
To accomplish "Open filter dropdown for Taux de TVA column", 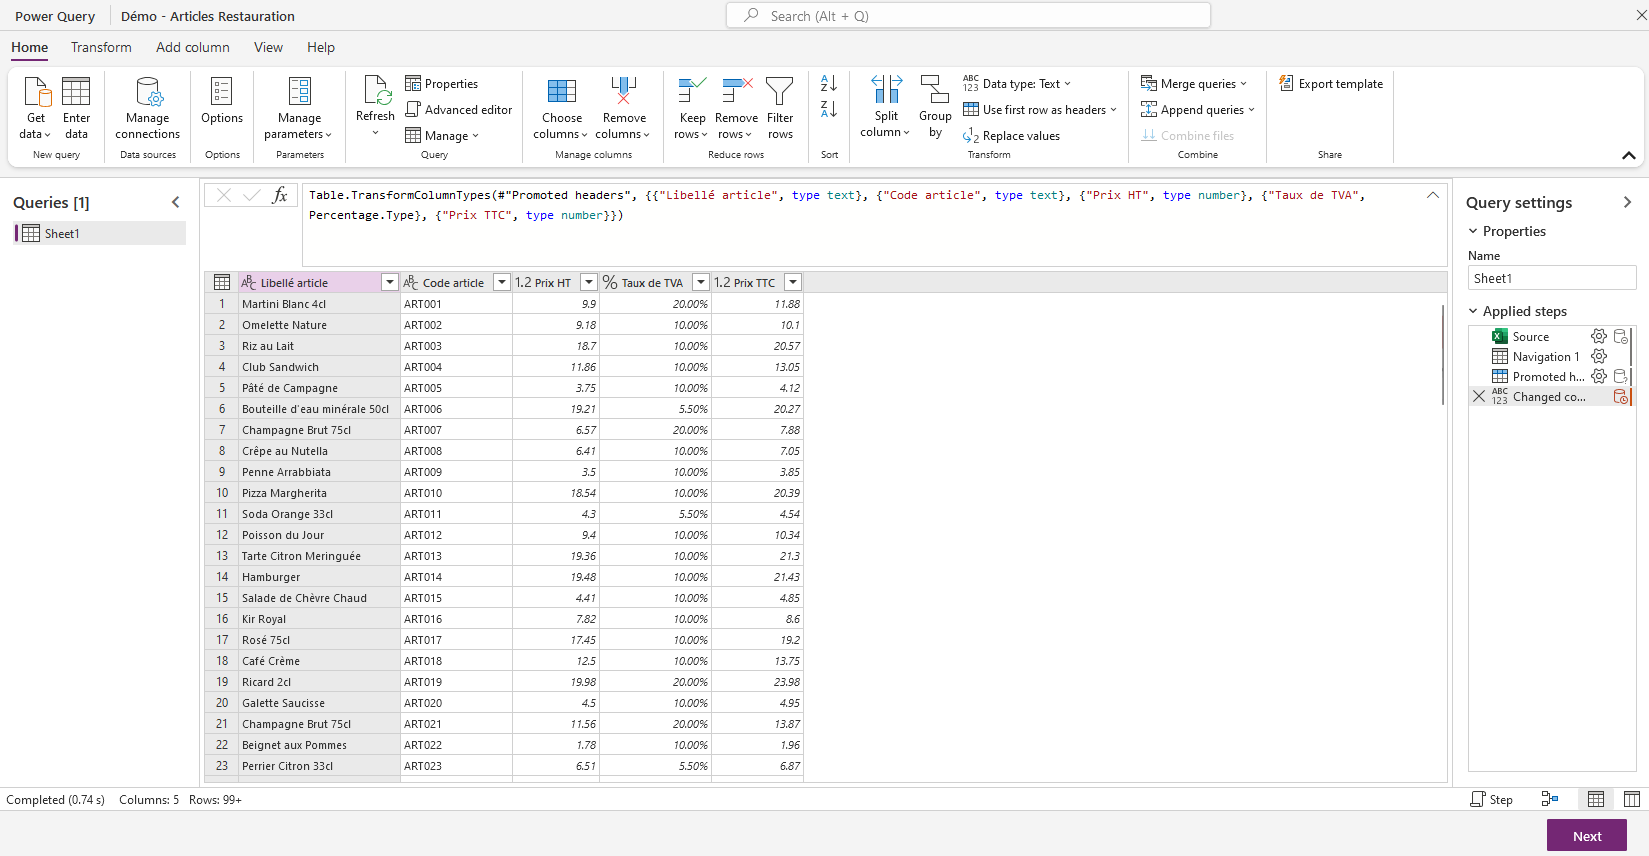I will 701,283.
